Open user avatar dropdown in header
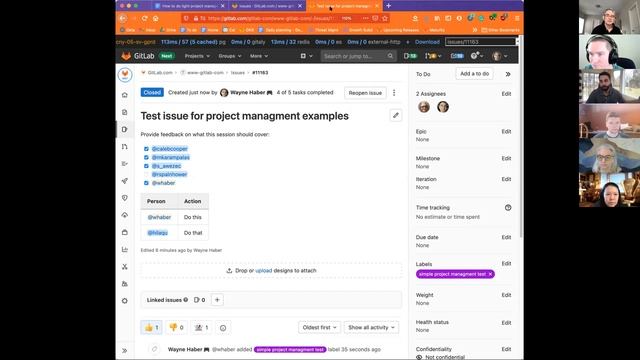Screen dimensions: 640x360 pos(500,56)
